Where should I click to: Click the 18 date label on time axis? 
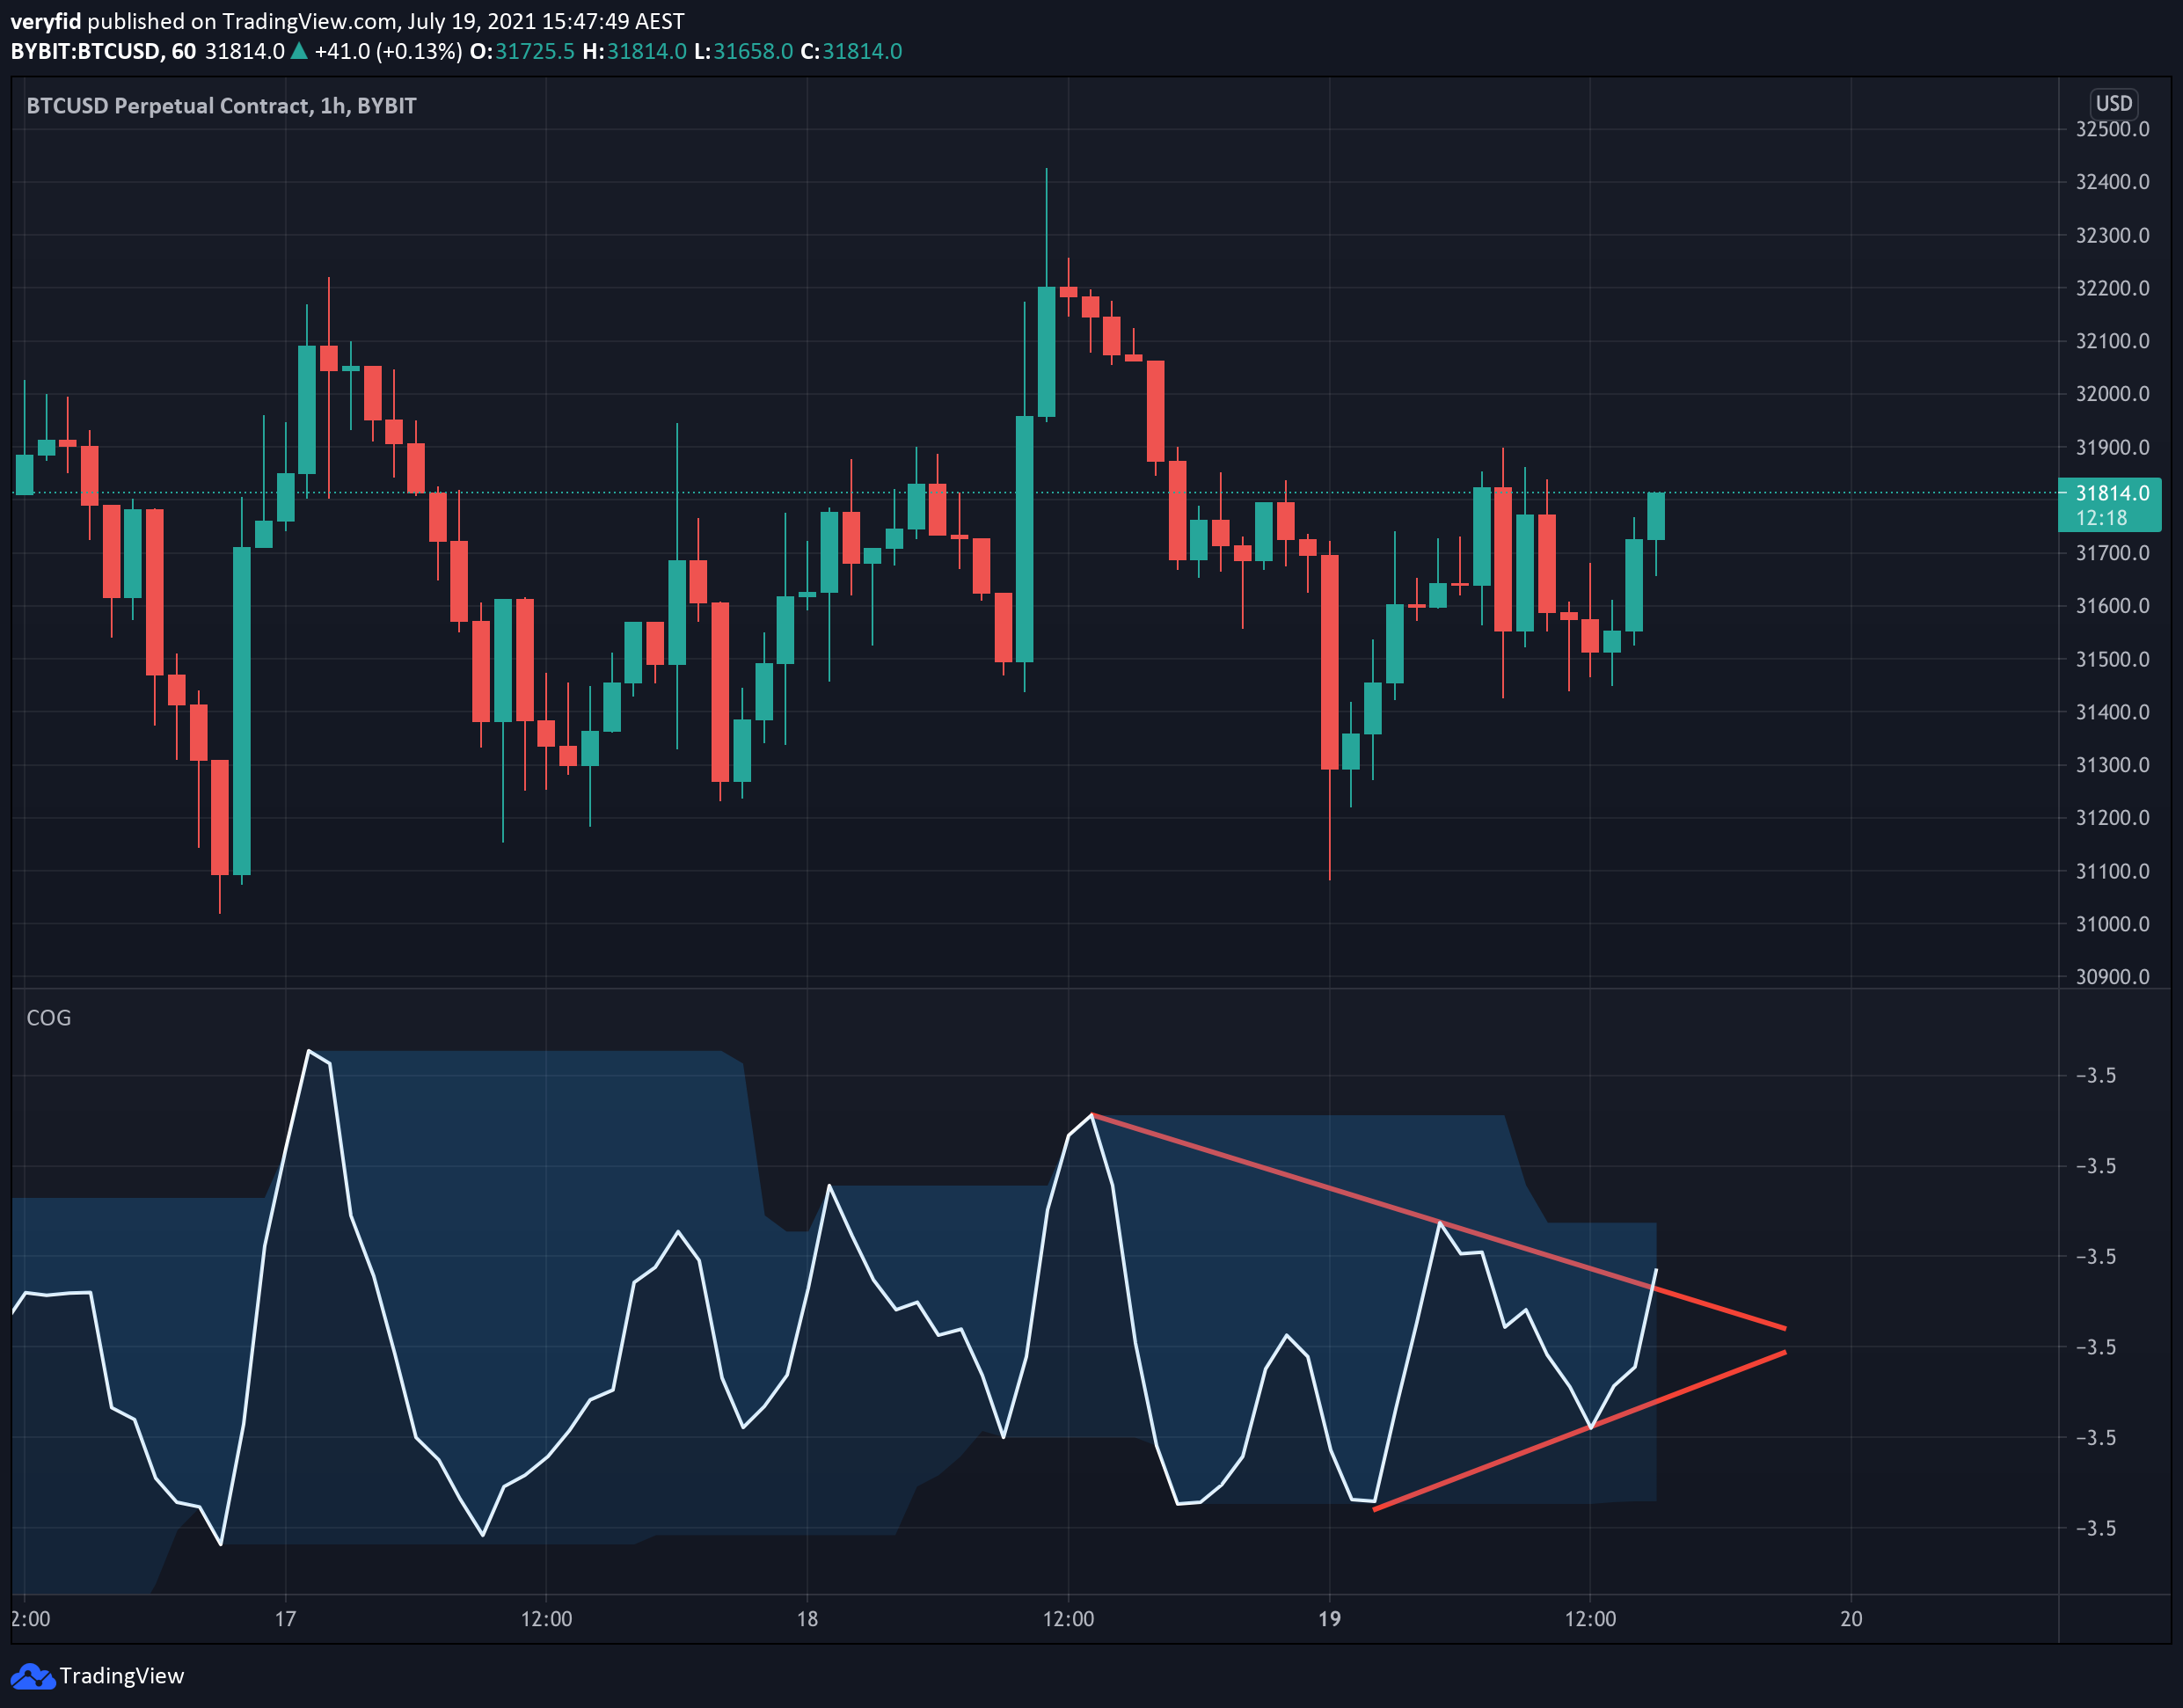pyautogui.click(x=807, y=1619)
